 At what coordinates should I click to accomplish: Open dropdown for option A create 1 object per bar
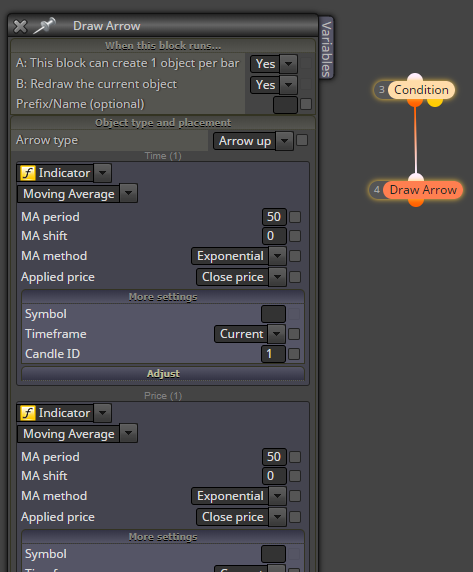point(288,64)
